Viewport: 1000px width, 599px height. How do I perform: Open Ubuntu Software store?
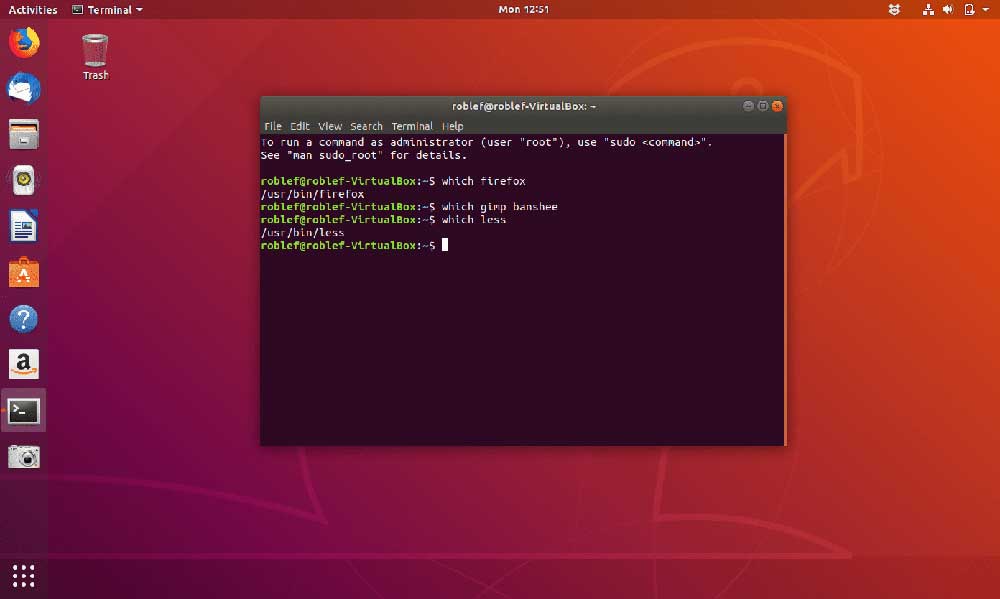[x=22, y=273]
